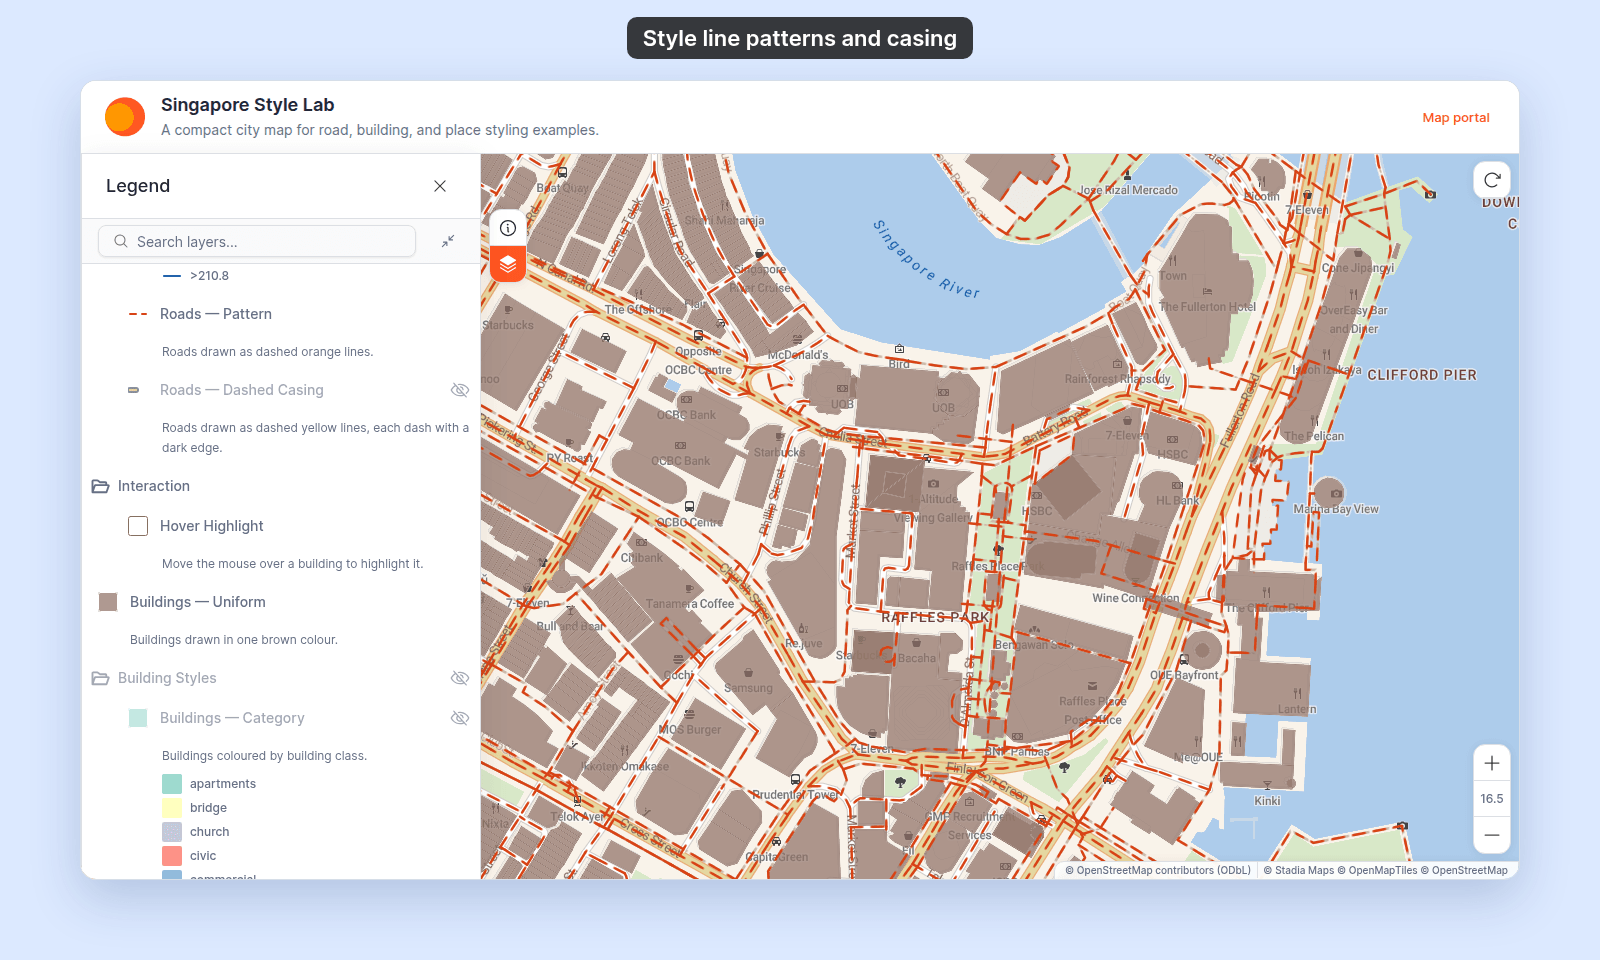Select the Roads — Dashed Casing label
This screenshot has width=1600, height=960.
[242, 390]
